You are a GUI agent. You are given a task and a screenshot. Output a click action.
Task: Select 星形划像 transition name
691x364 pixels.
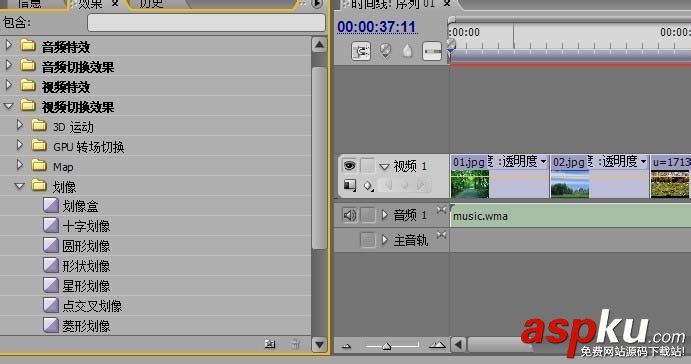[86, 286]
